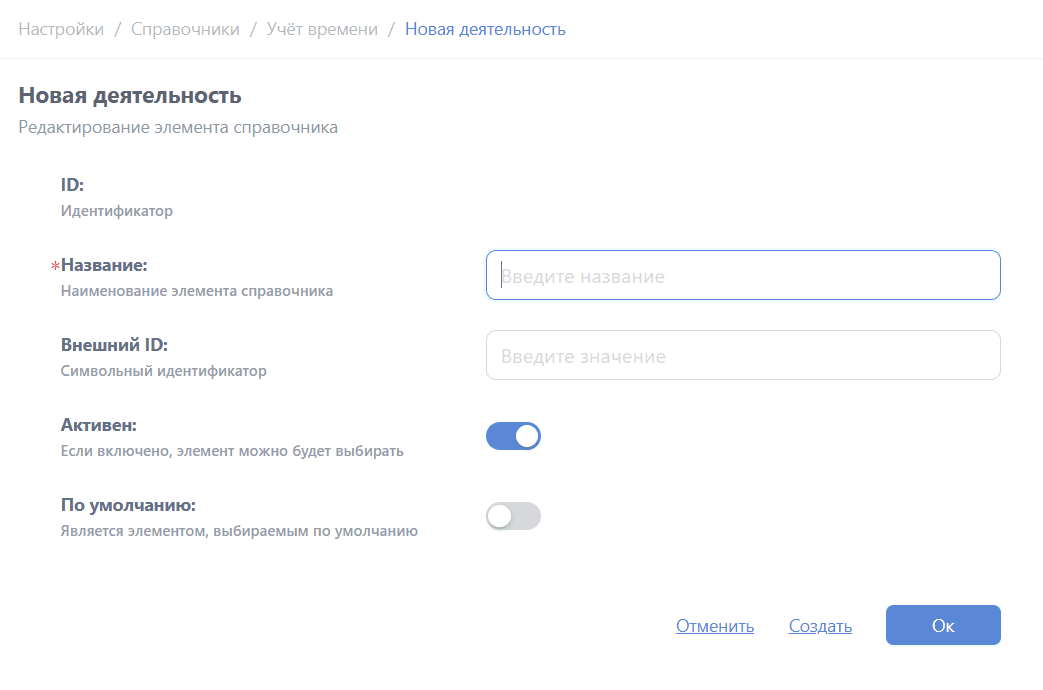This screenshot has width=1043, height=690.
Task: Click the red required asterisk marker
Action: click(x=55, y=266)
